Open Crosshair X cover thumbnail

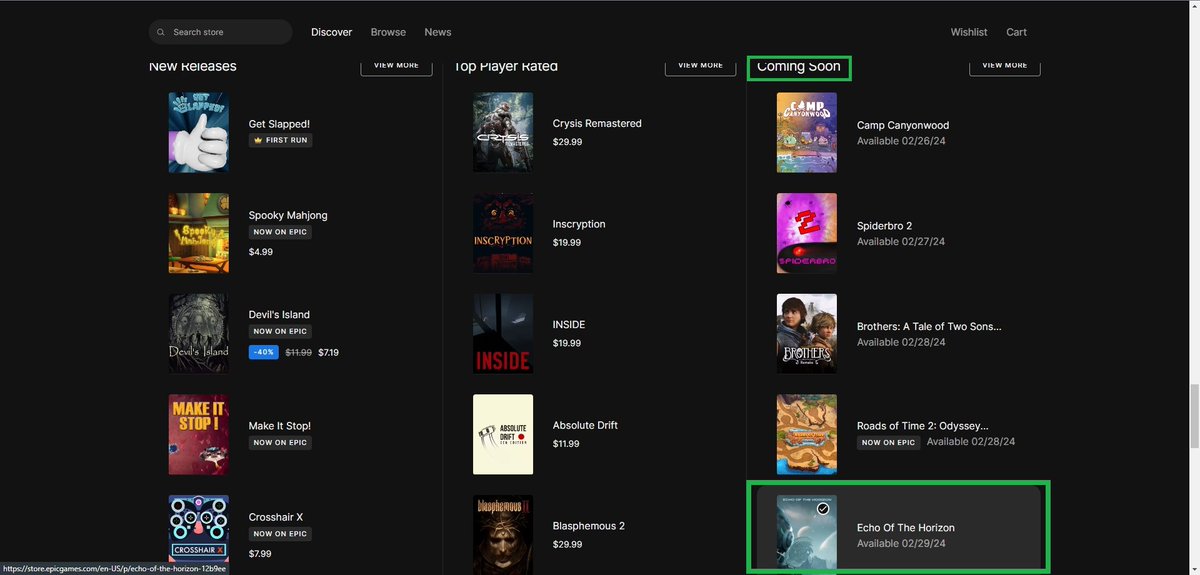pos(199,535)
